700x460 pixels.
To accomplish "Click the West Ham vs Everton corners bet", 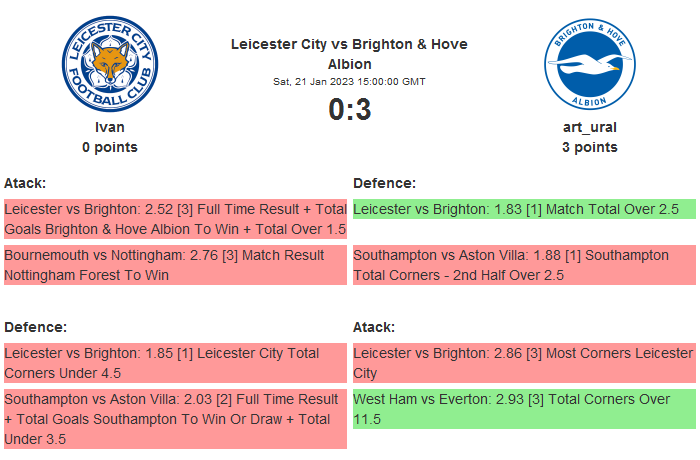I will [x=524, y=409].
